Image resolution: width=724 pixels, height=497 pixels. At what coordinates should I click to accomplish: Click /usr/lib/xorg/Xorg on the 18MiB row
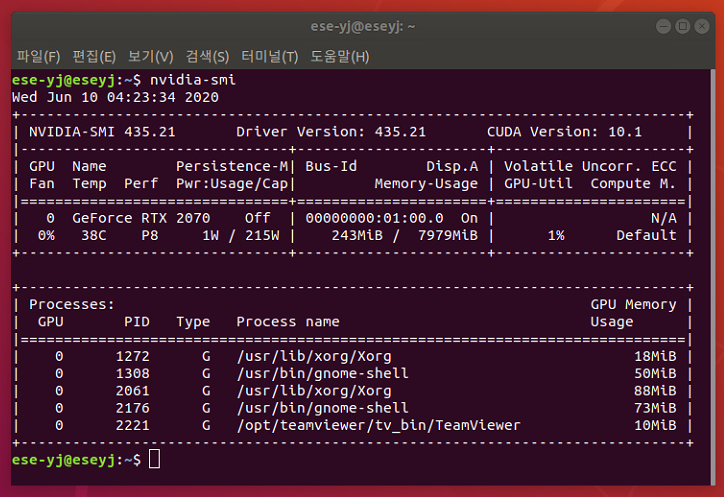pyautogui.click(x=314, y=357)
